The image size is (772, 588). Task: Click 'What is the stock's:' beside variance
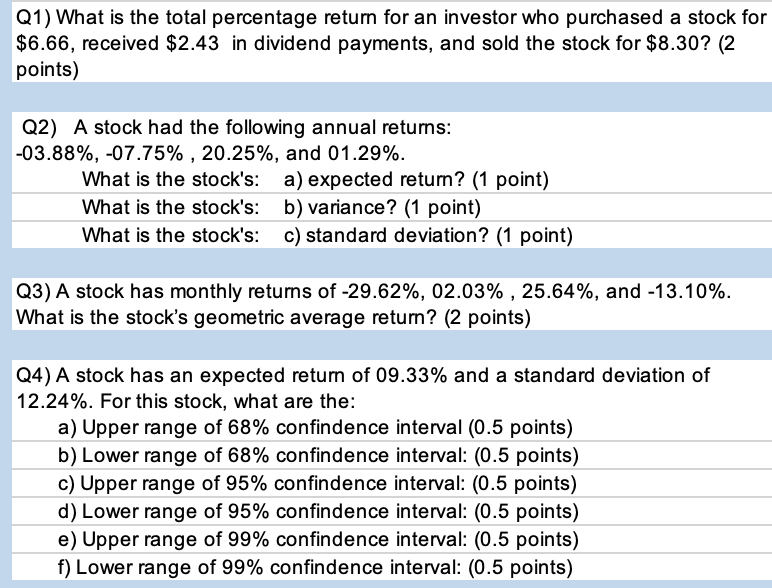point(165,208)
